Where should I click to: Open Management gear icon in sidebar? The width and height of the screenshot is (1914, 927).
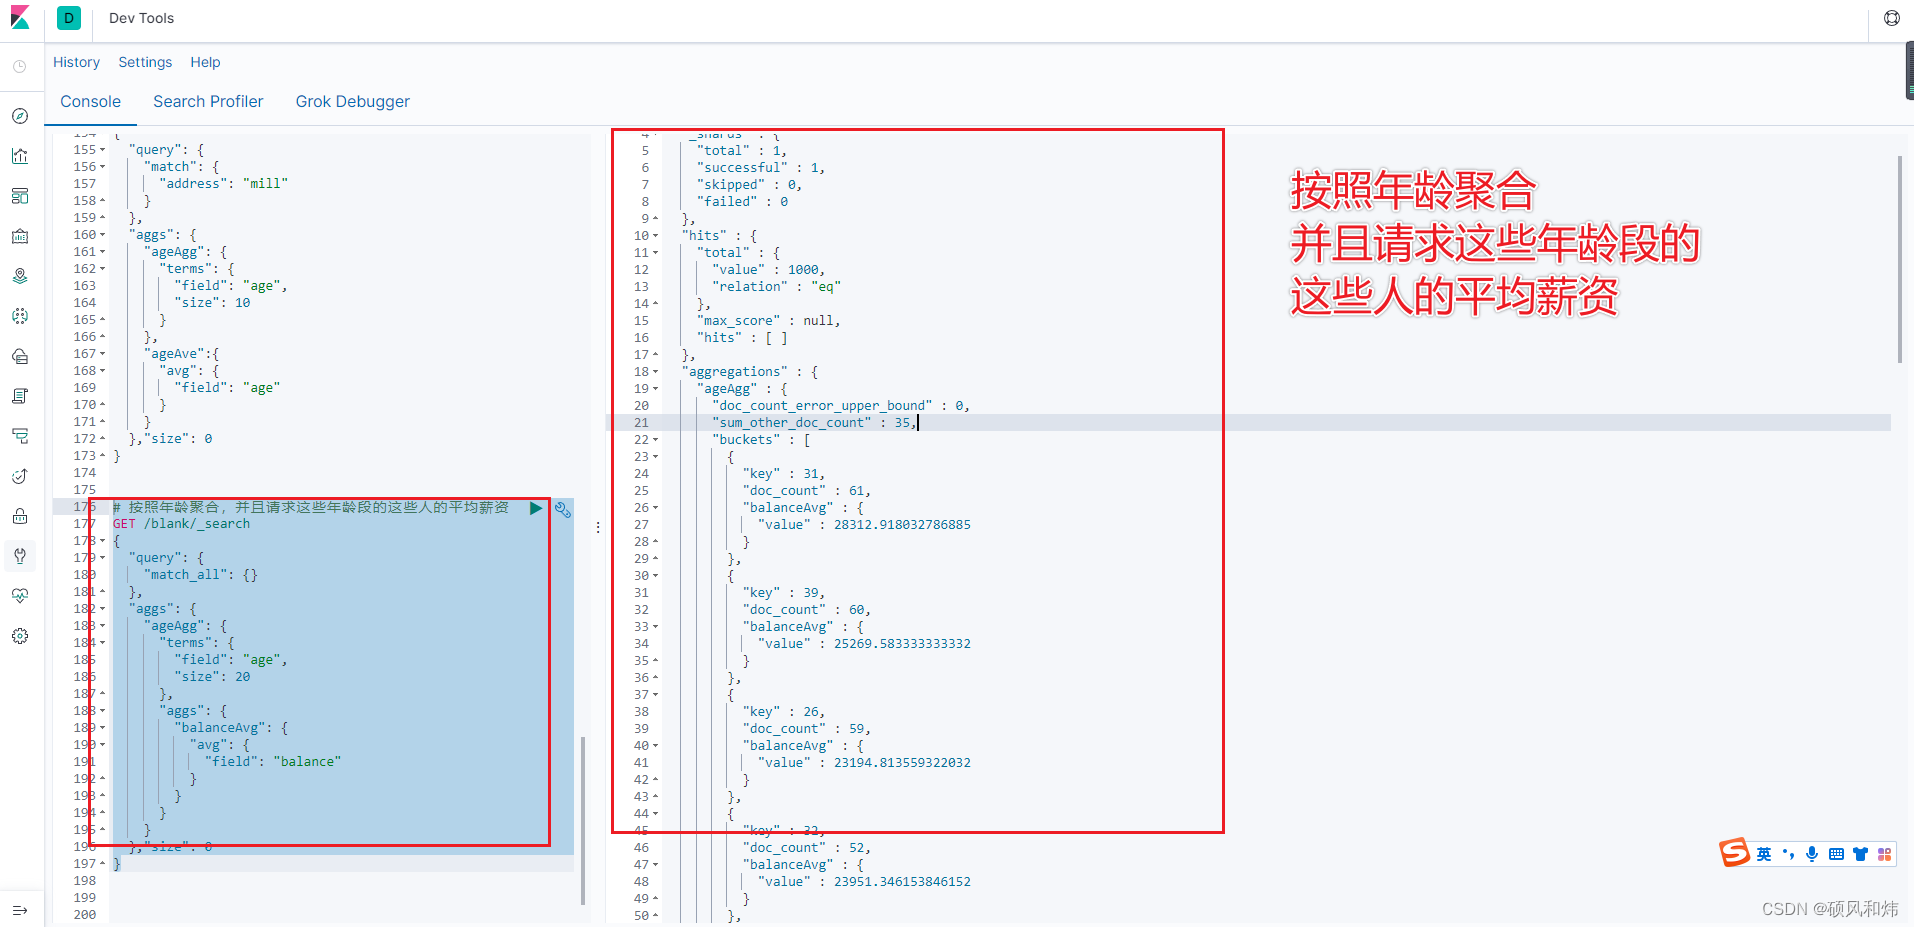(20, 636)
